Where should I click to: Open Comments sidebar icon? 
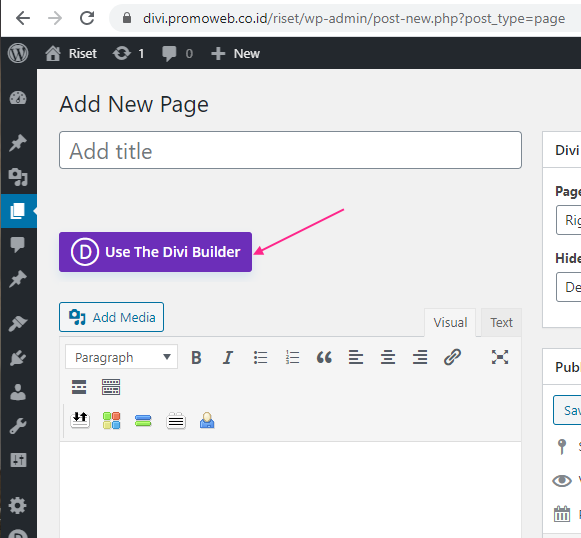18,245
